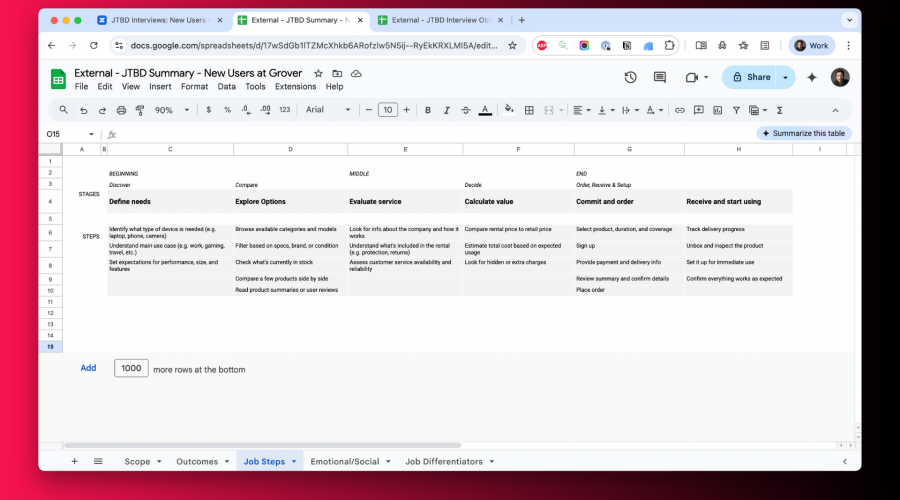This screenshot has height=500, width=900.
Task: Expand the Job Steps tab arrow menu
Action: [294, 461]
